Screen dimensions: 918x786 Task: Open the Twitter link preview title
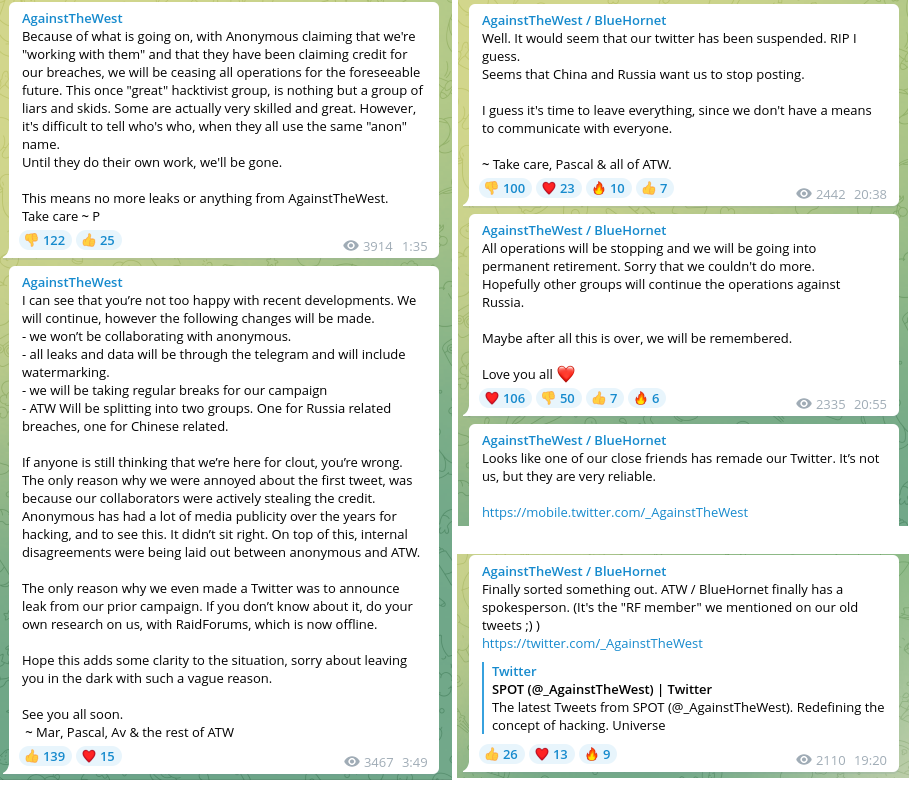pos(514,672)
